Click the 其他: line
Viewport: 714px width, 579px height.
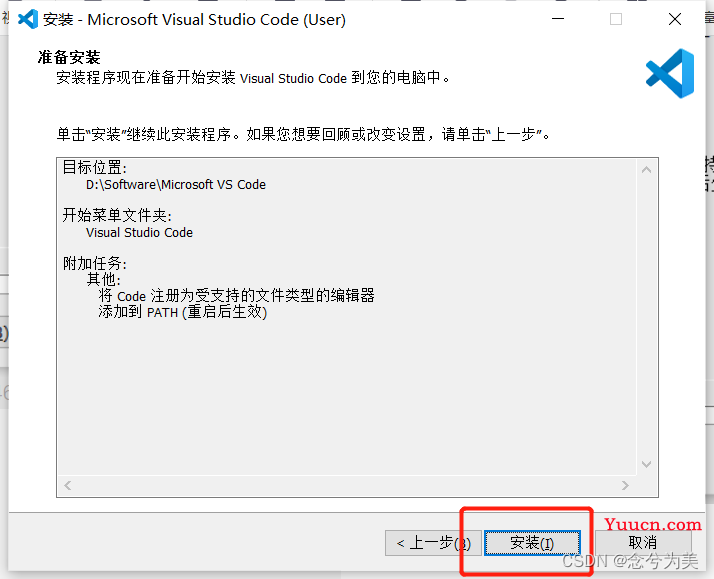[x=104, y=279]
